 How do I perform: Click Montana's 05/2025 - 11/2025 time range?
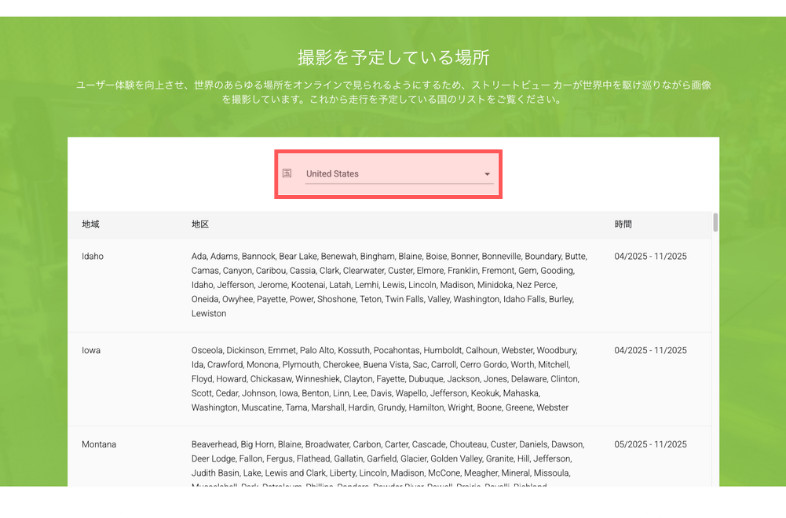pyautogui.click(x=650, y=444)
